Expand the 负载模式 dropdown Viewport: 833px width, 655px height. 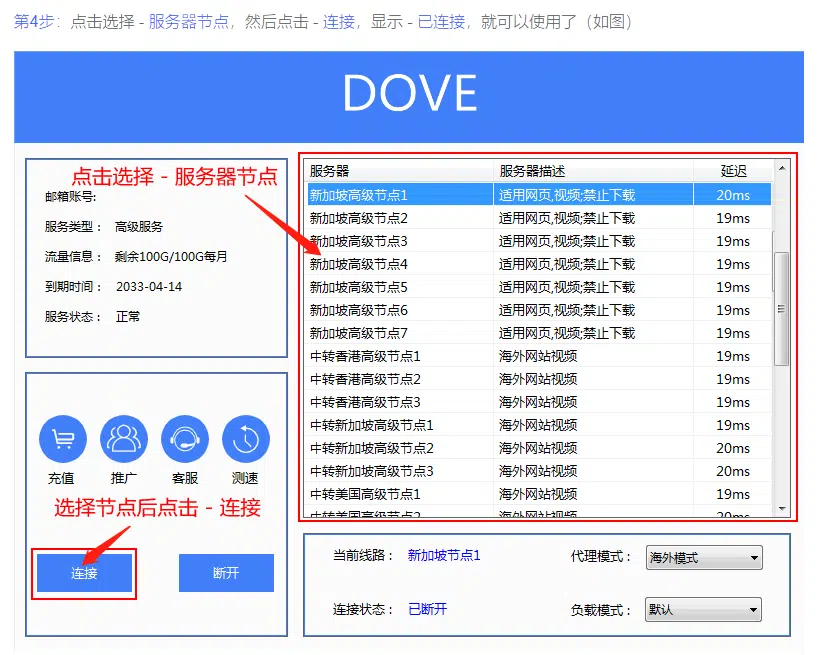704,610
